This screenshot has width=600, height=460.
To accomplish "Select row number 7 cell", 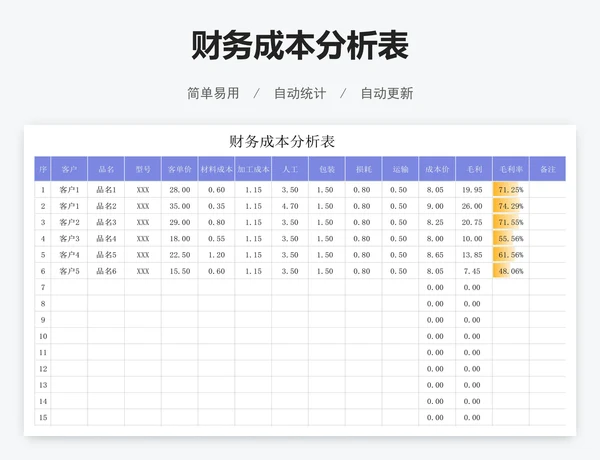I will point(42,287).
